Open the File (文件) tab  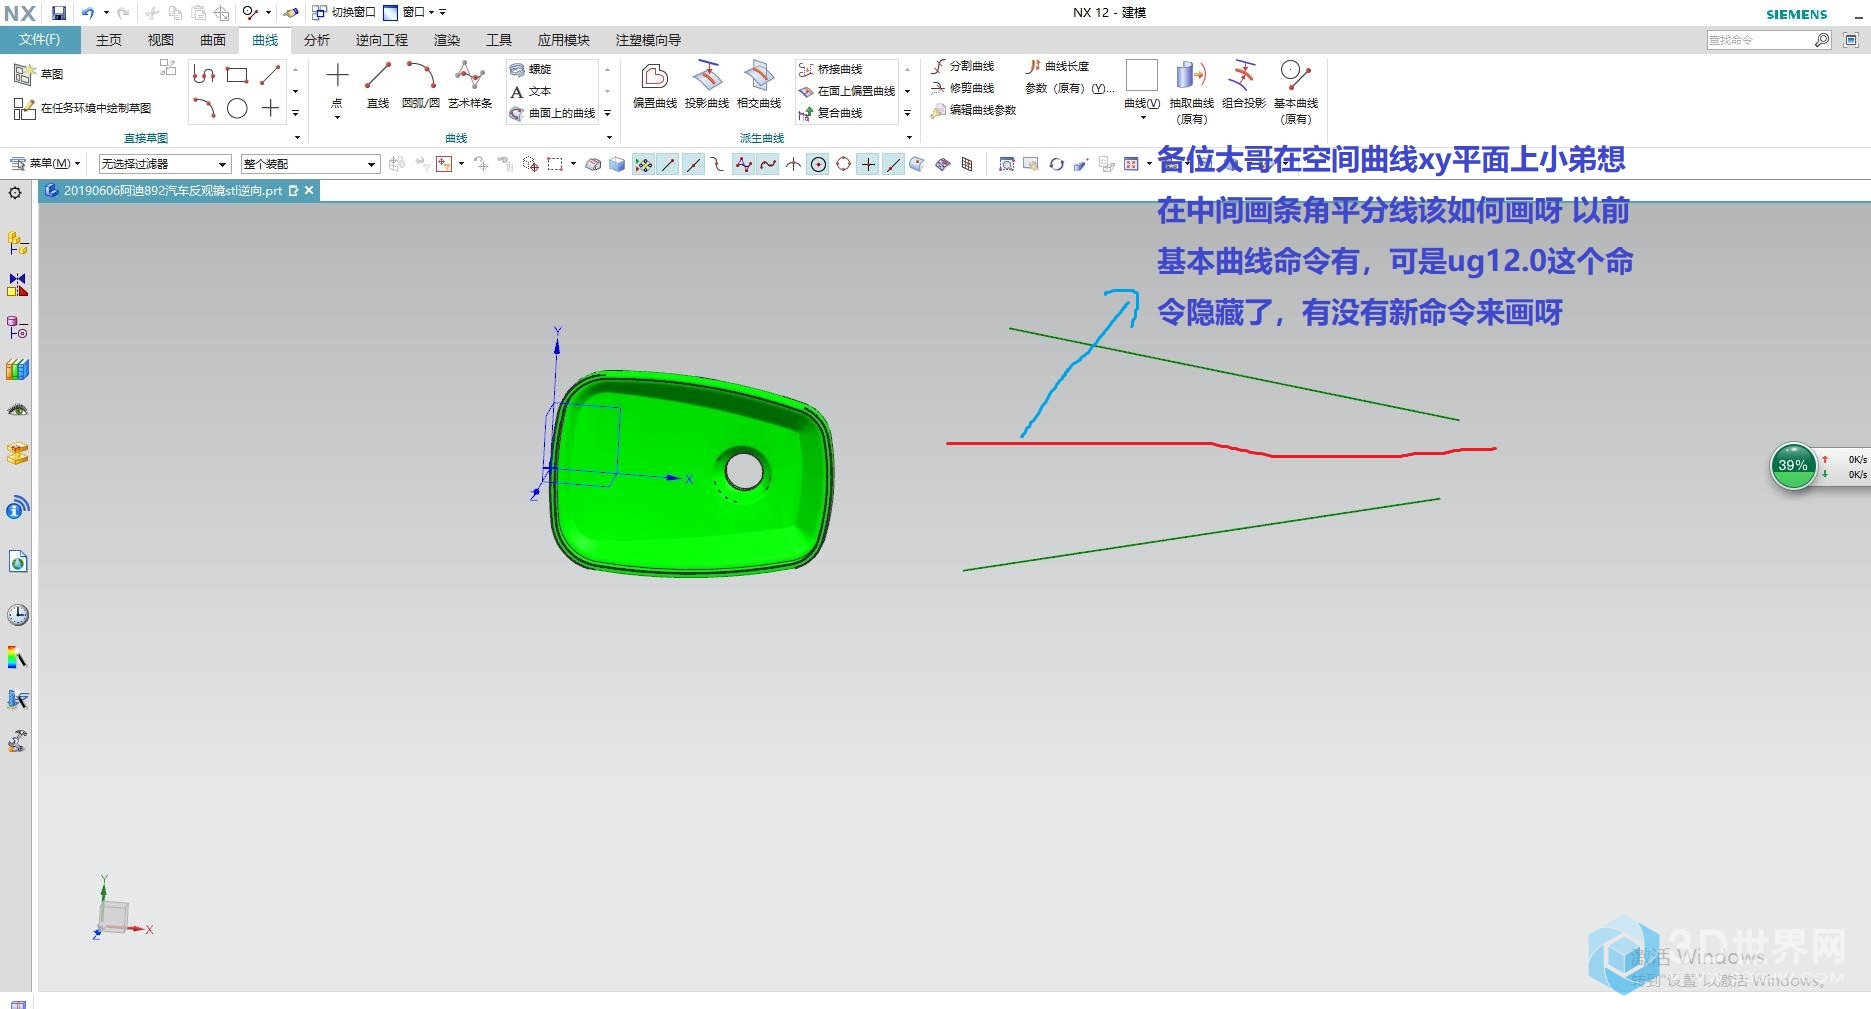(x=40, y=40)
